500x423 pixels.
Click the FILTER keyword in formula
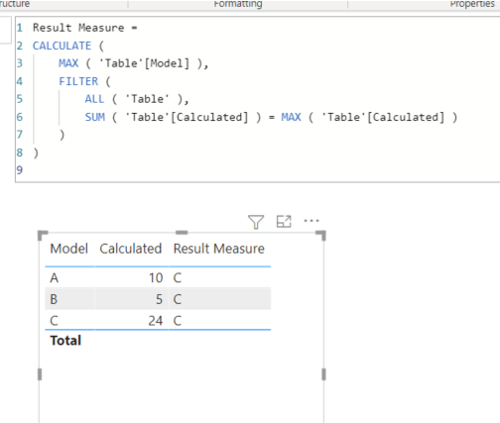[79, 81]
